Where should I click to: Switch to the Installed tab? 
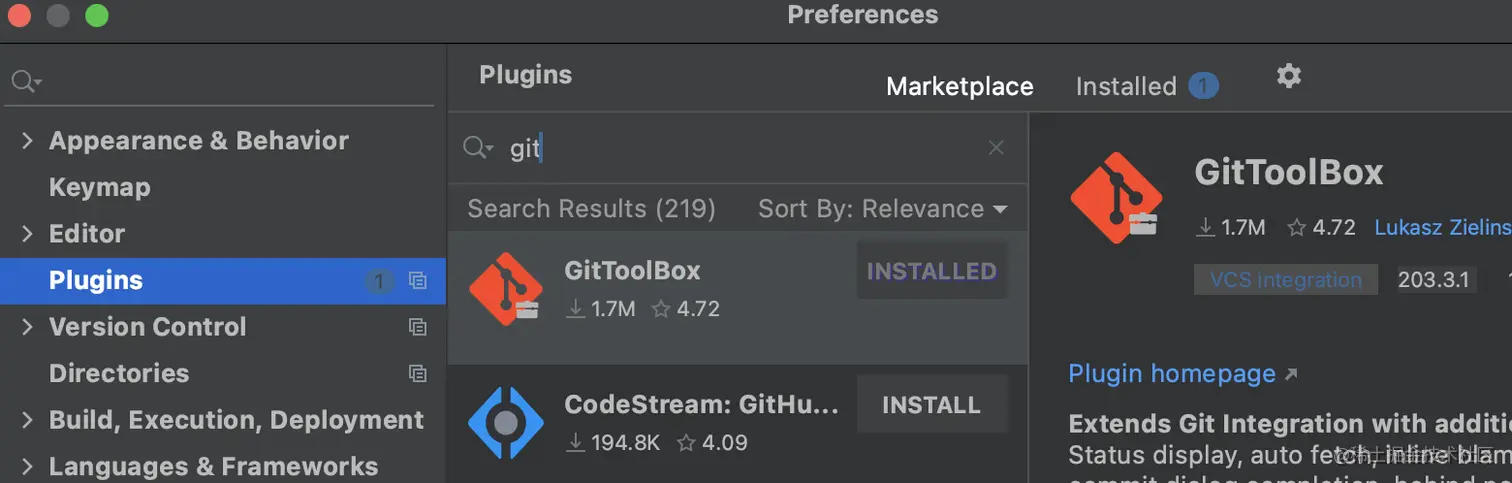[x=1126, y=87]
